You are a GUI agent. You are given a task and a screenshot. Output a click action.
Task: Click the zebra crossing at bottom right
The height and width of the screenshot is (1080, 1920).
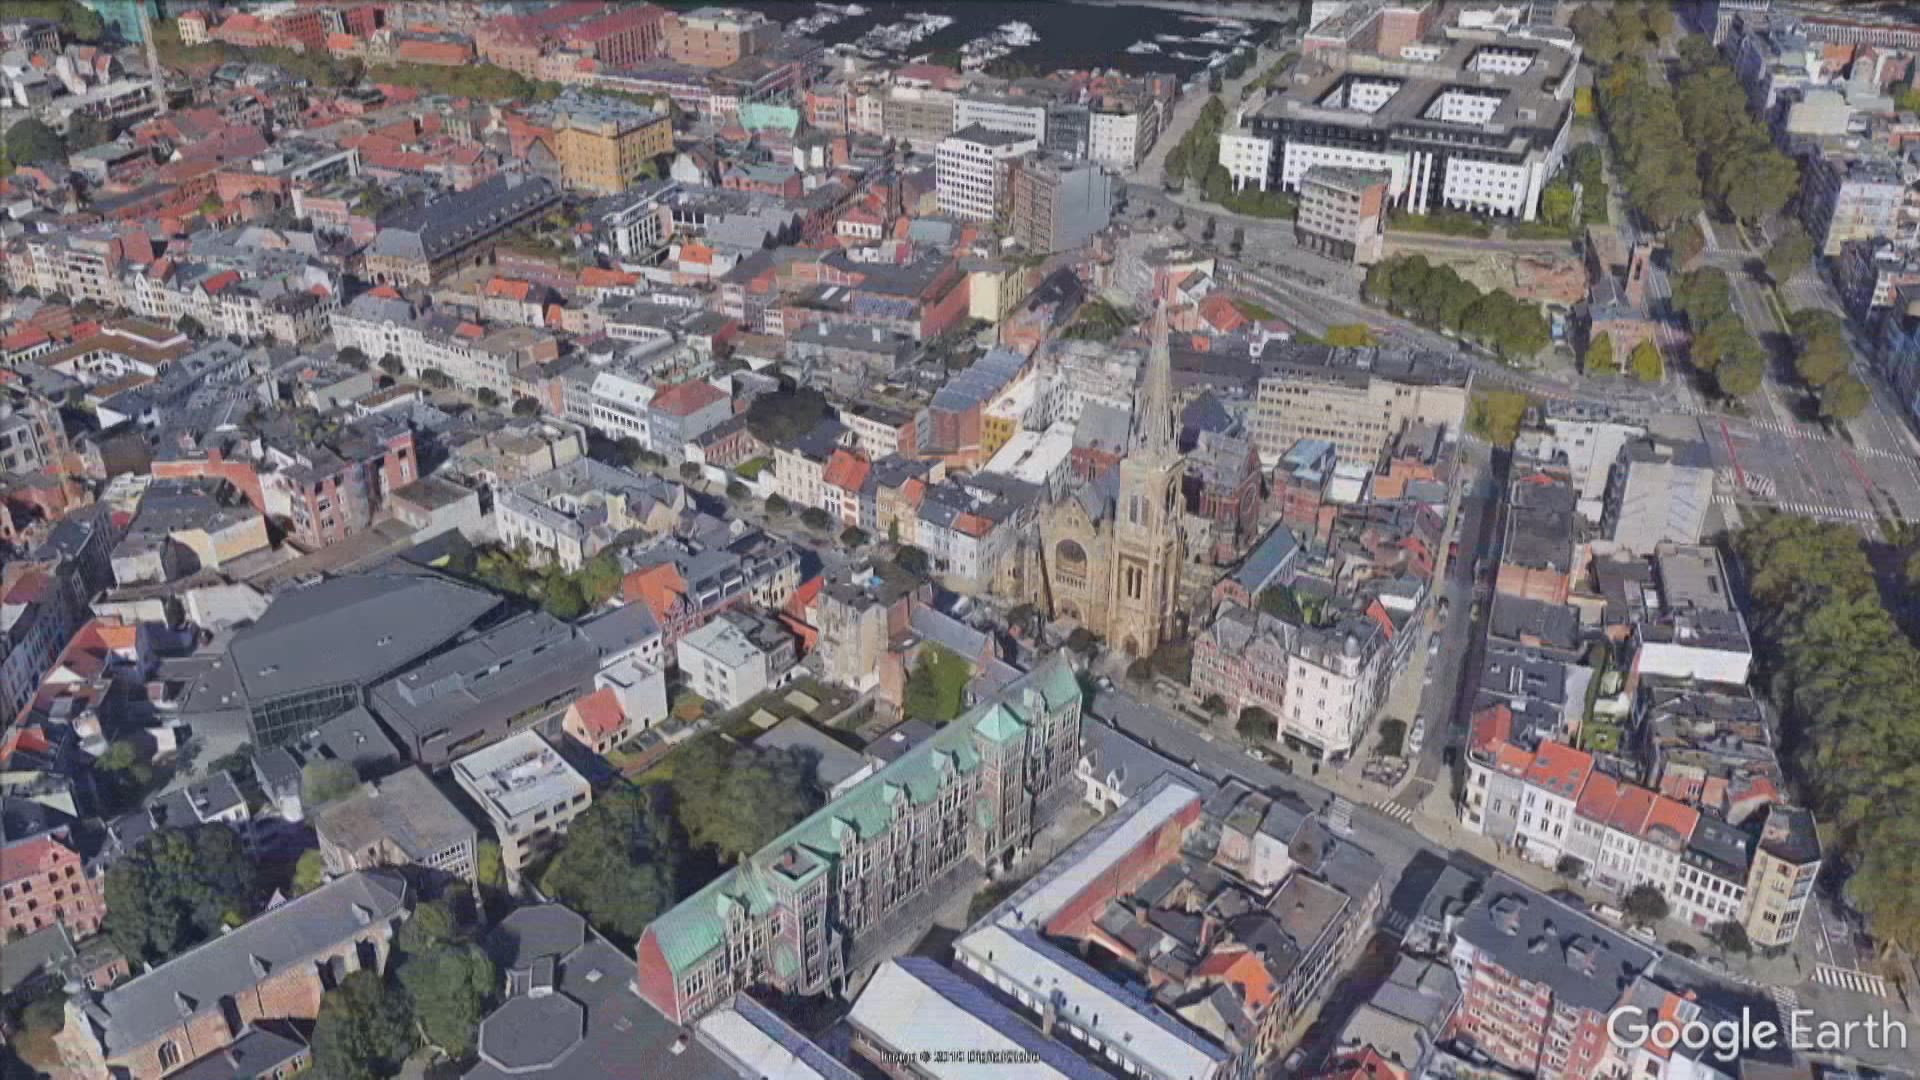(x=1848, y=980)
